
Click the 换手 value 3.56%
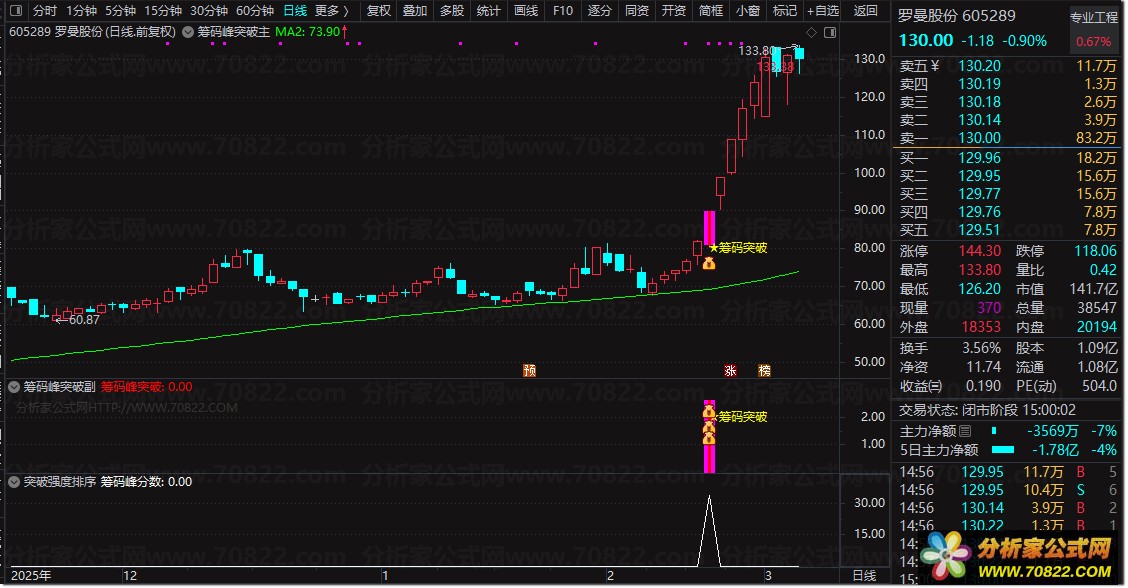click(981, 348)
